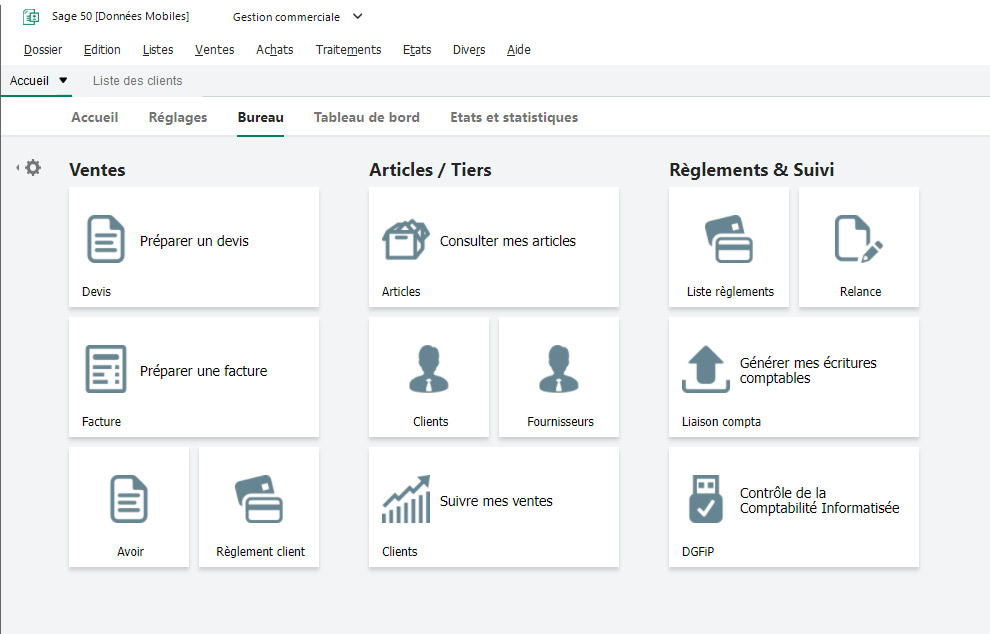Click the Suivre mes ventes chart icon

tap(406, 499)
